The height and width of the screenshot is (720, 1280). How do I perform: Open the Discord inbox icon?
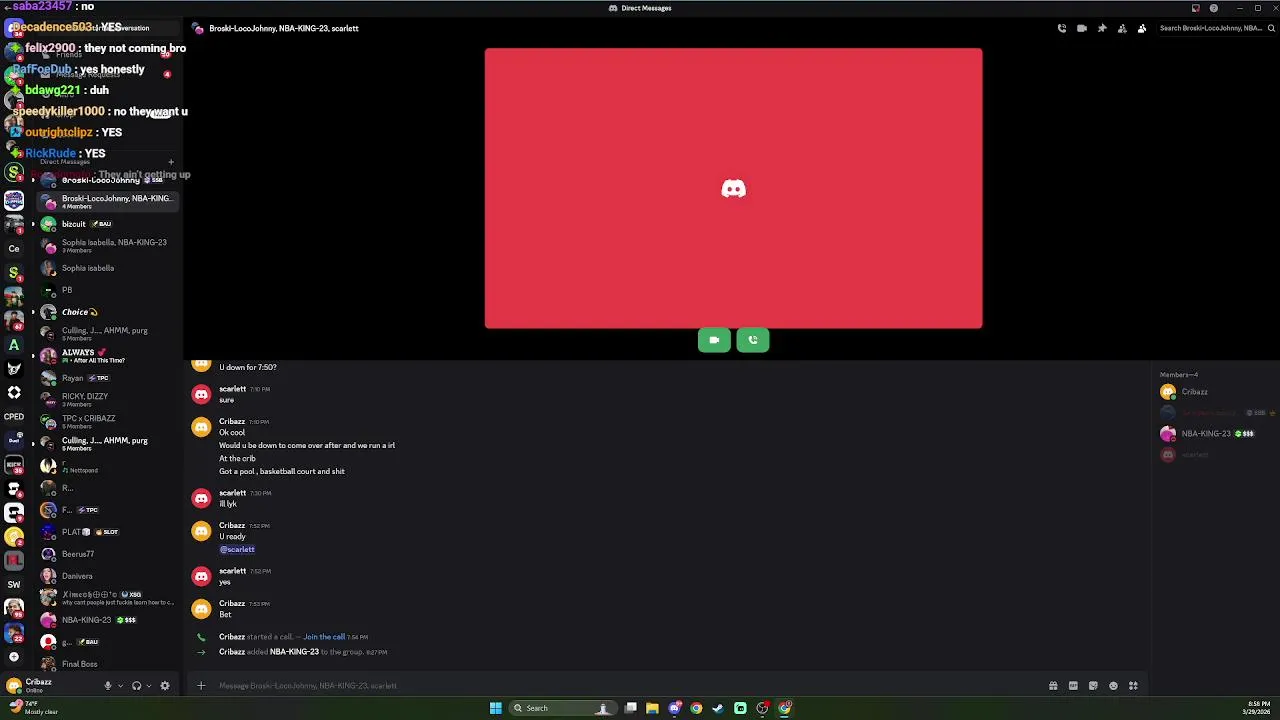point(1195,8)
